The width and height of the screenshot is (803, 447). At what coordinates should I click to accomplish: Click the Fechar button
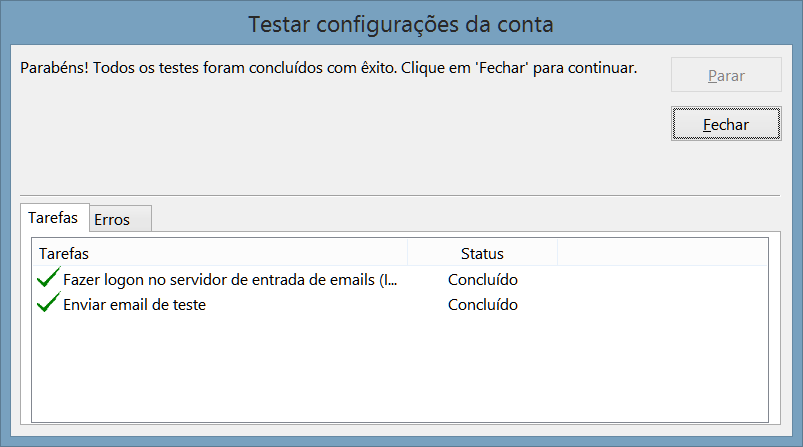click(x=726, y=123)
